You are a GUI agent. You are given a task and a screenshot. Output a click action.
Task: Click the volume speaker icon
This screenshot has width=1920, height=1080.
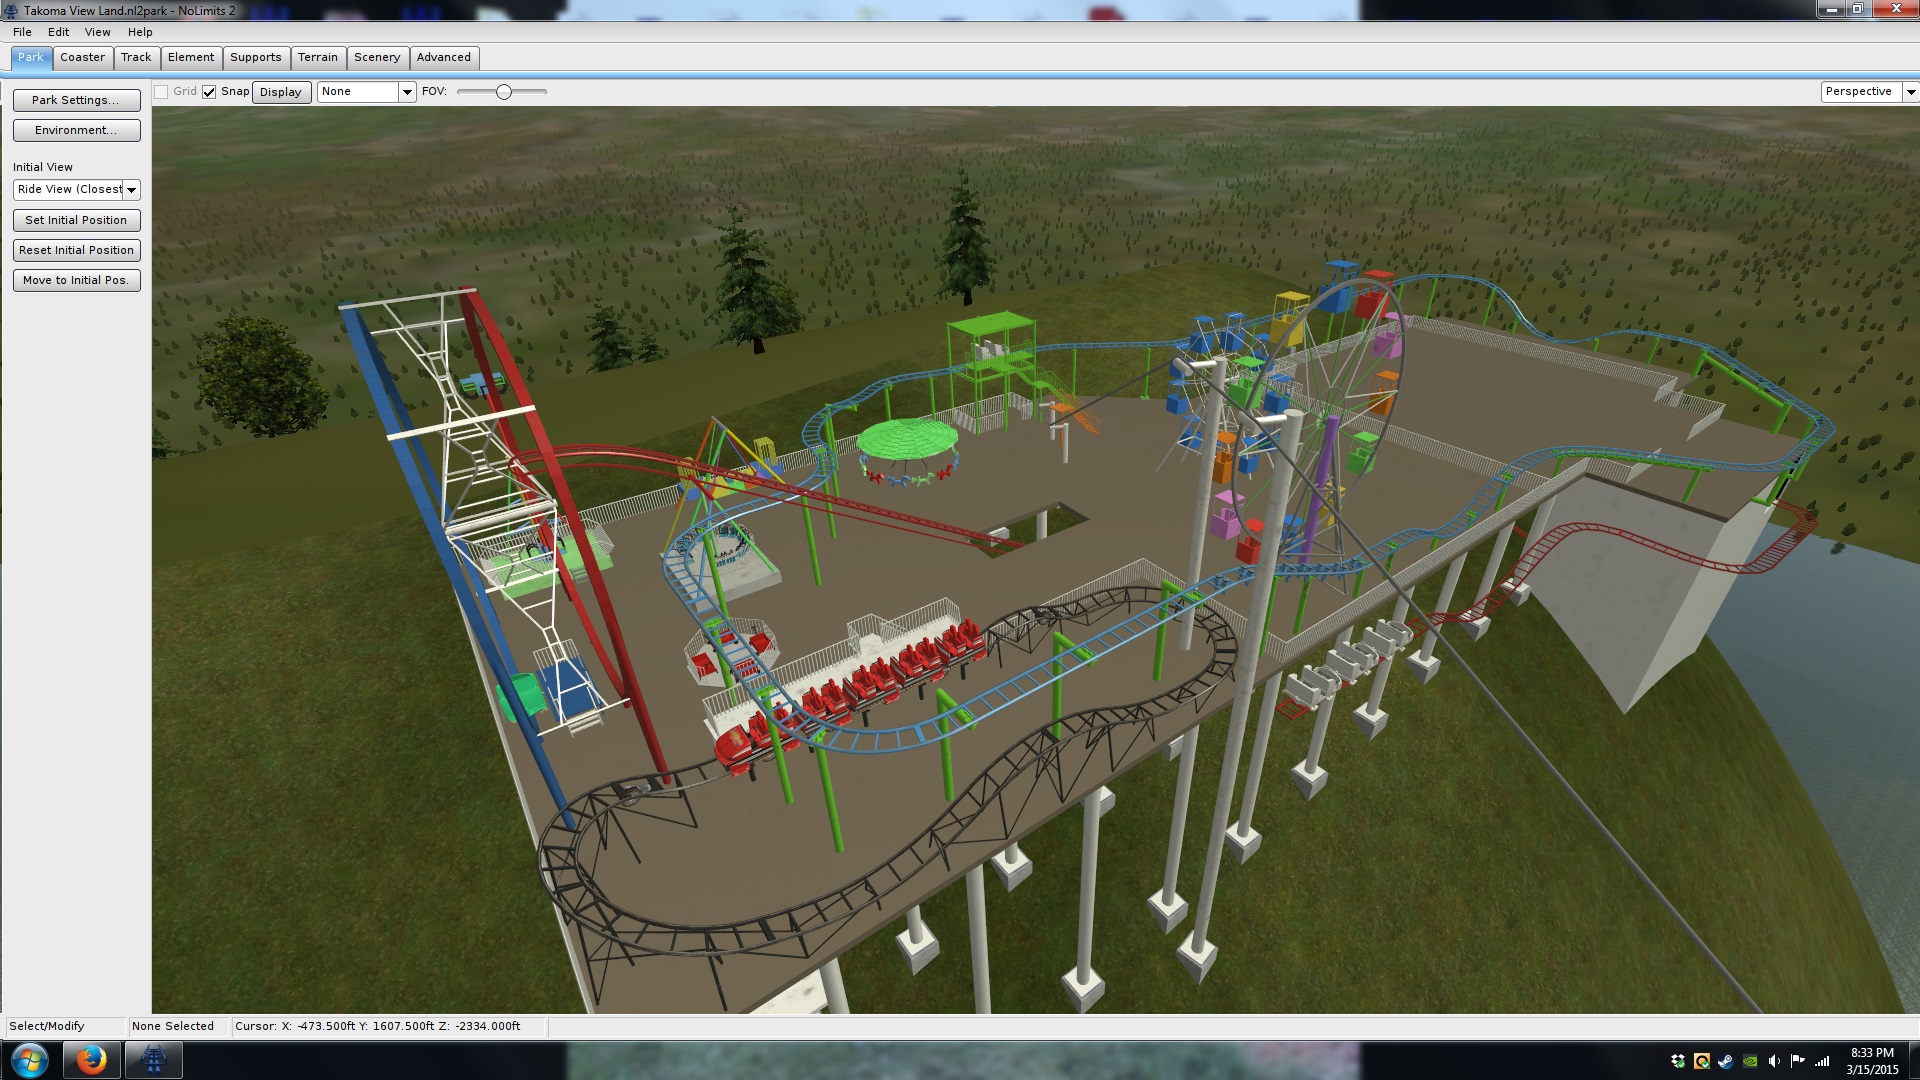coord(1774,1061)
